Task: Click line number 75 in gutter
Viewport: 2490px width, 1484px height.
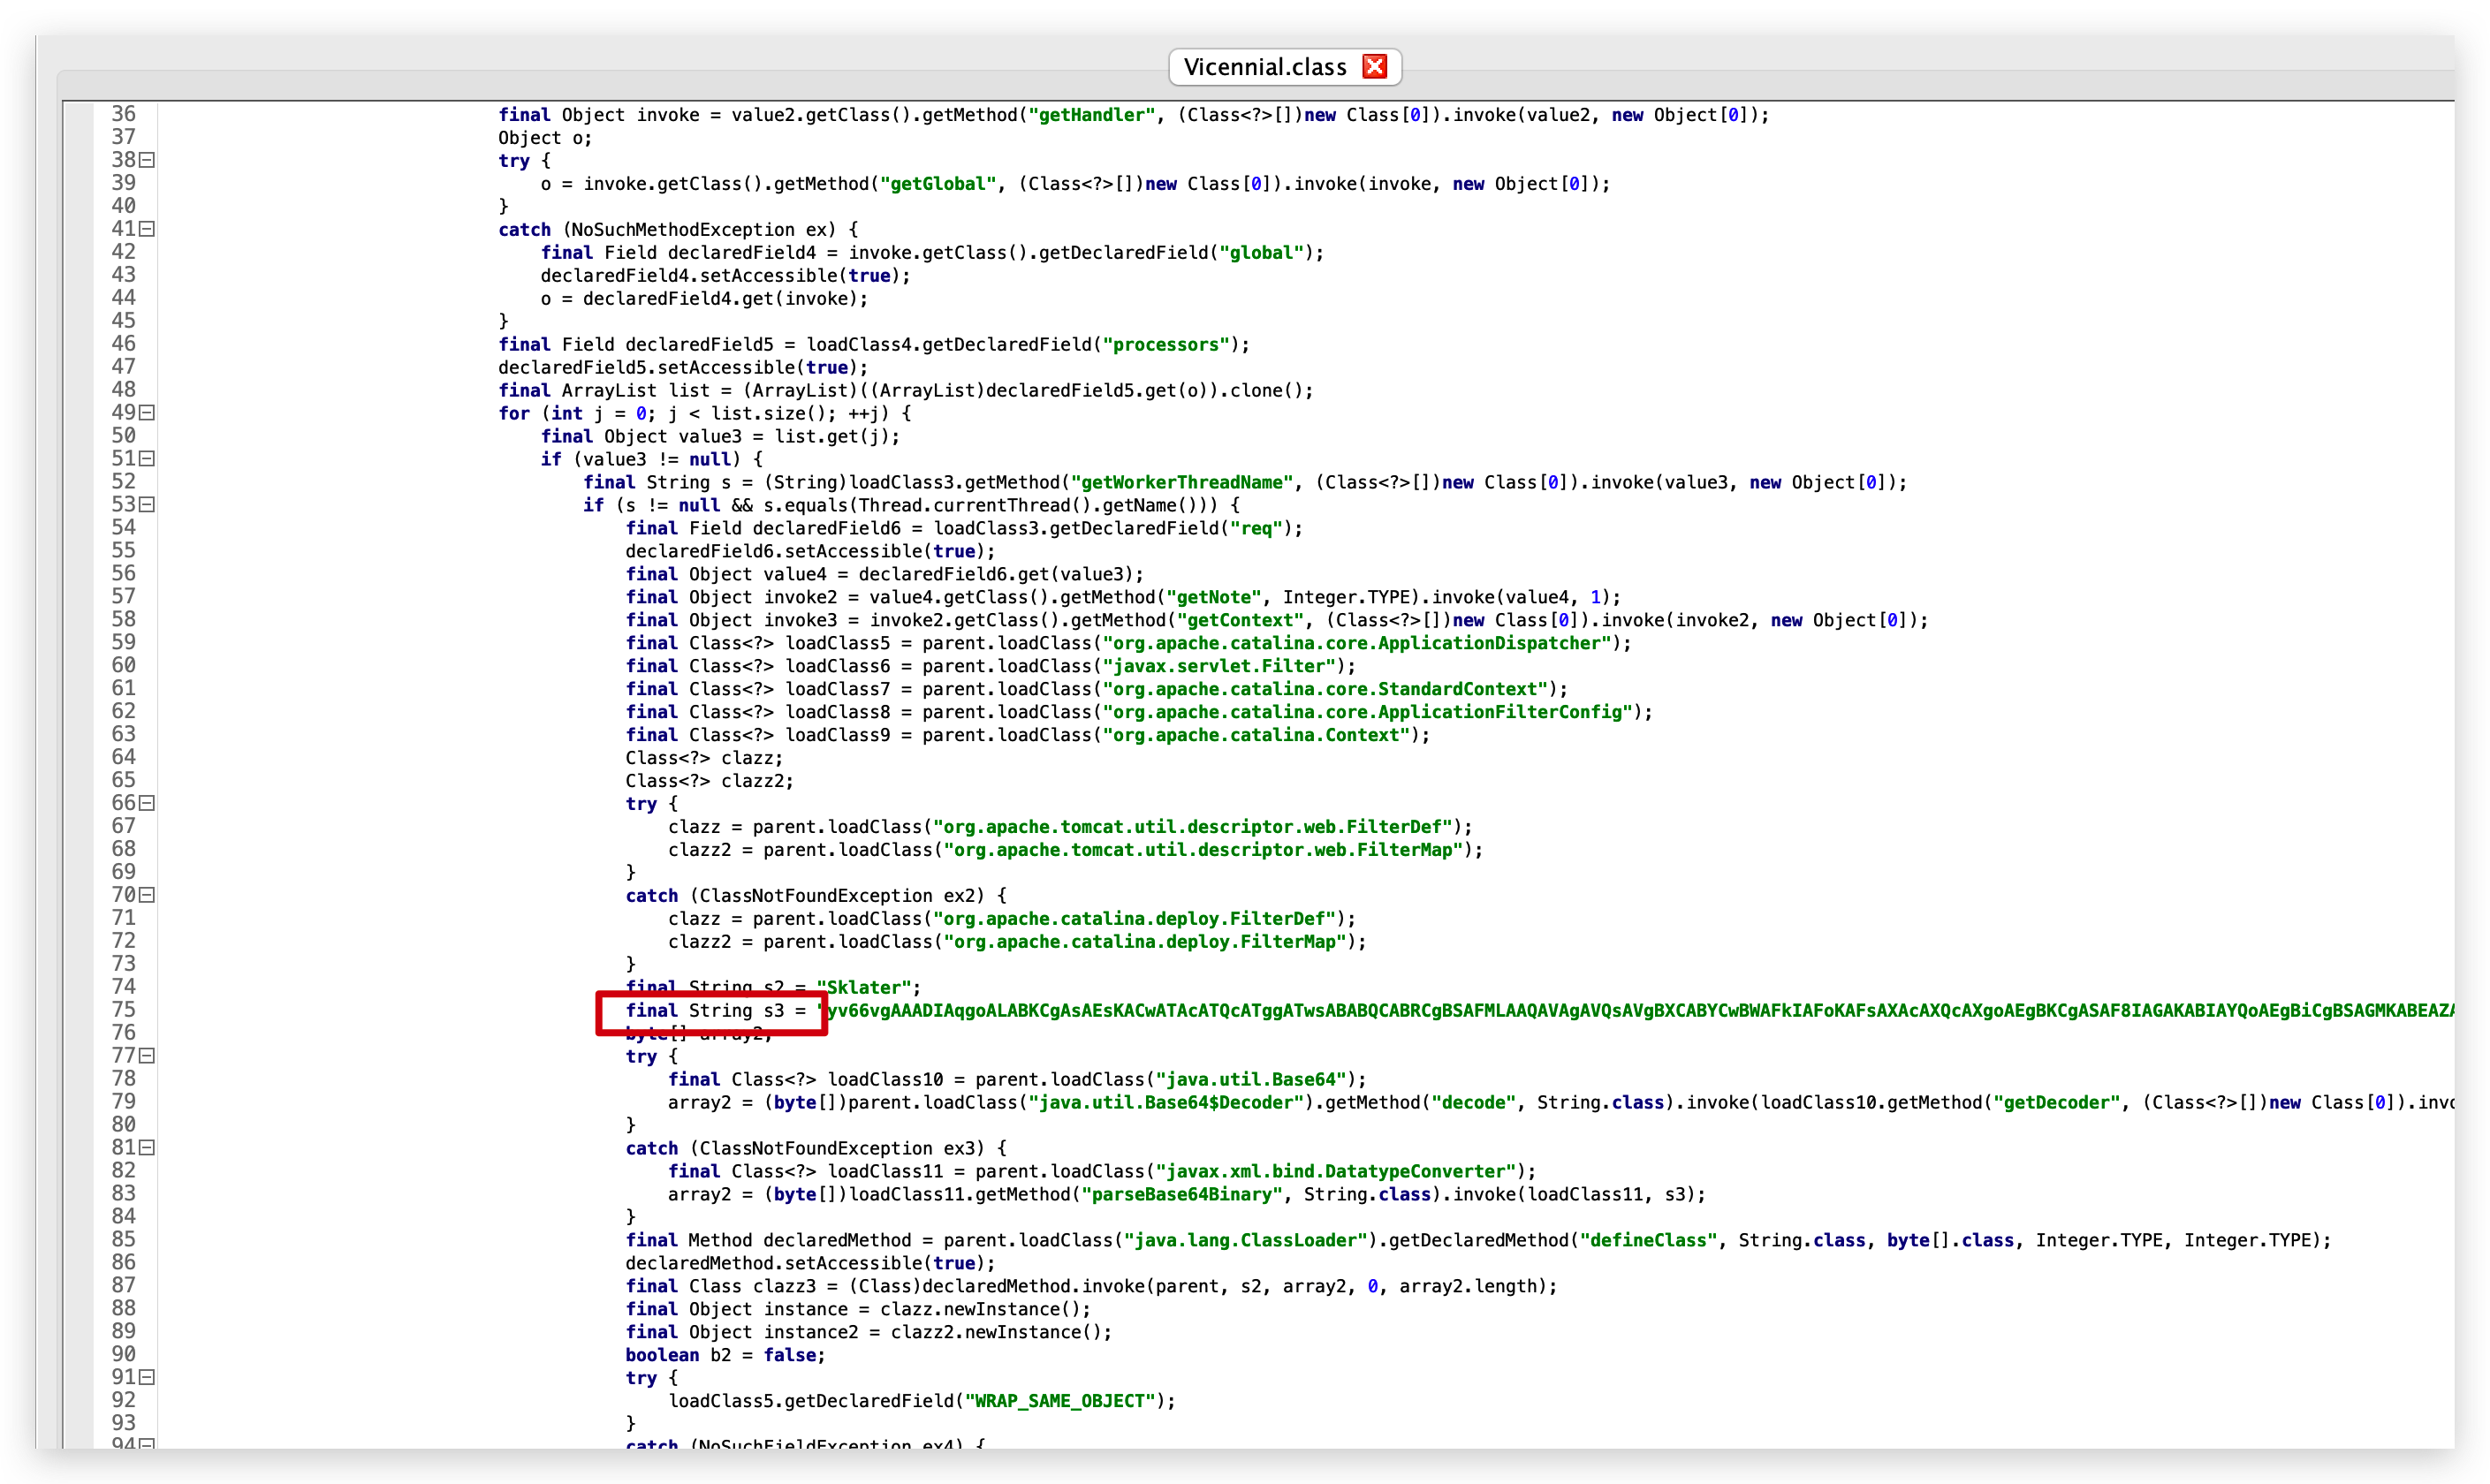Action: coord(123,1010)
